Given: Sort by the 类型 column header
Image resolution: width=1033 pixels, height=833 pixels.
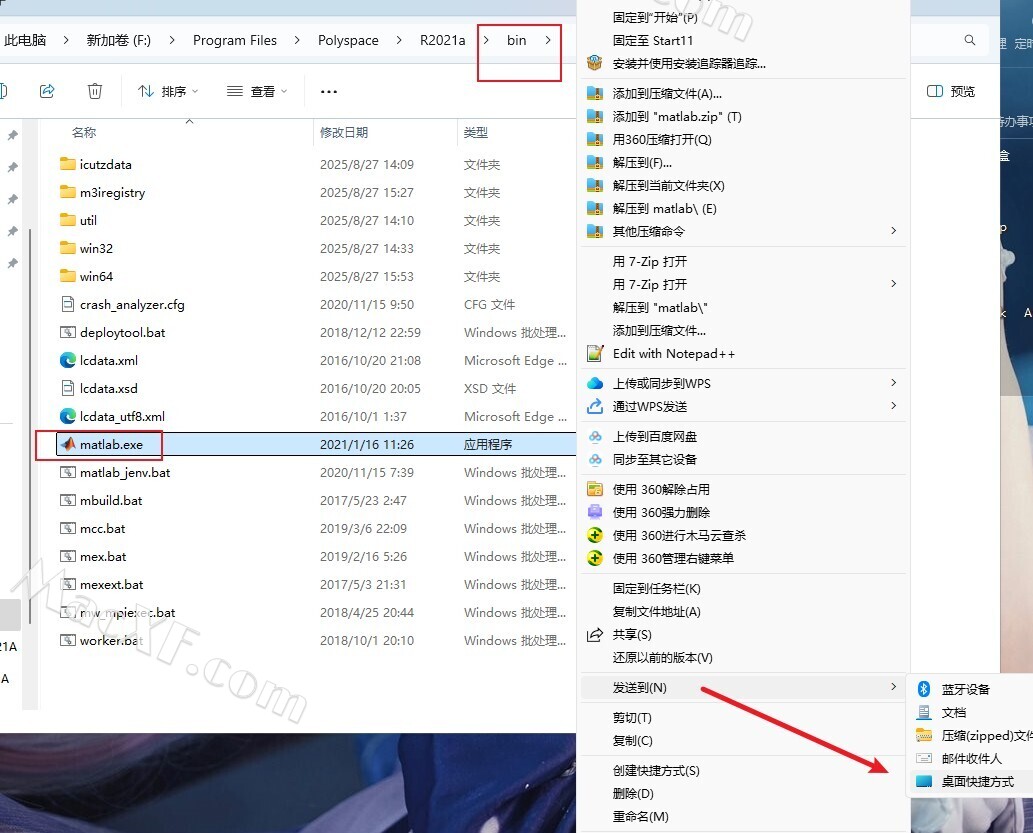Looking at the screenshot, I should click(476, 132).
